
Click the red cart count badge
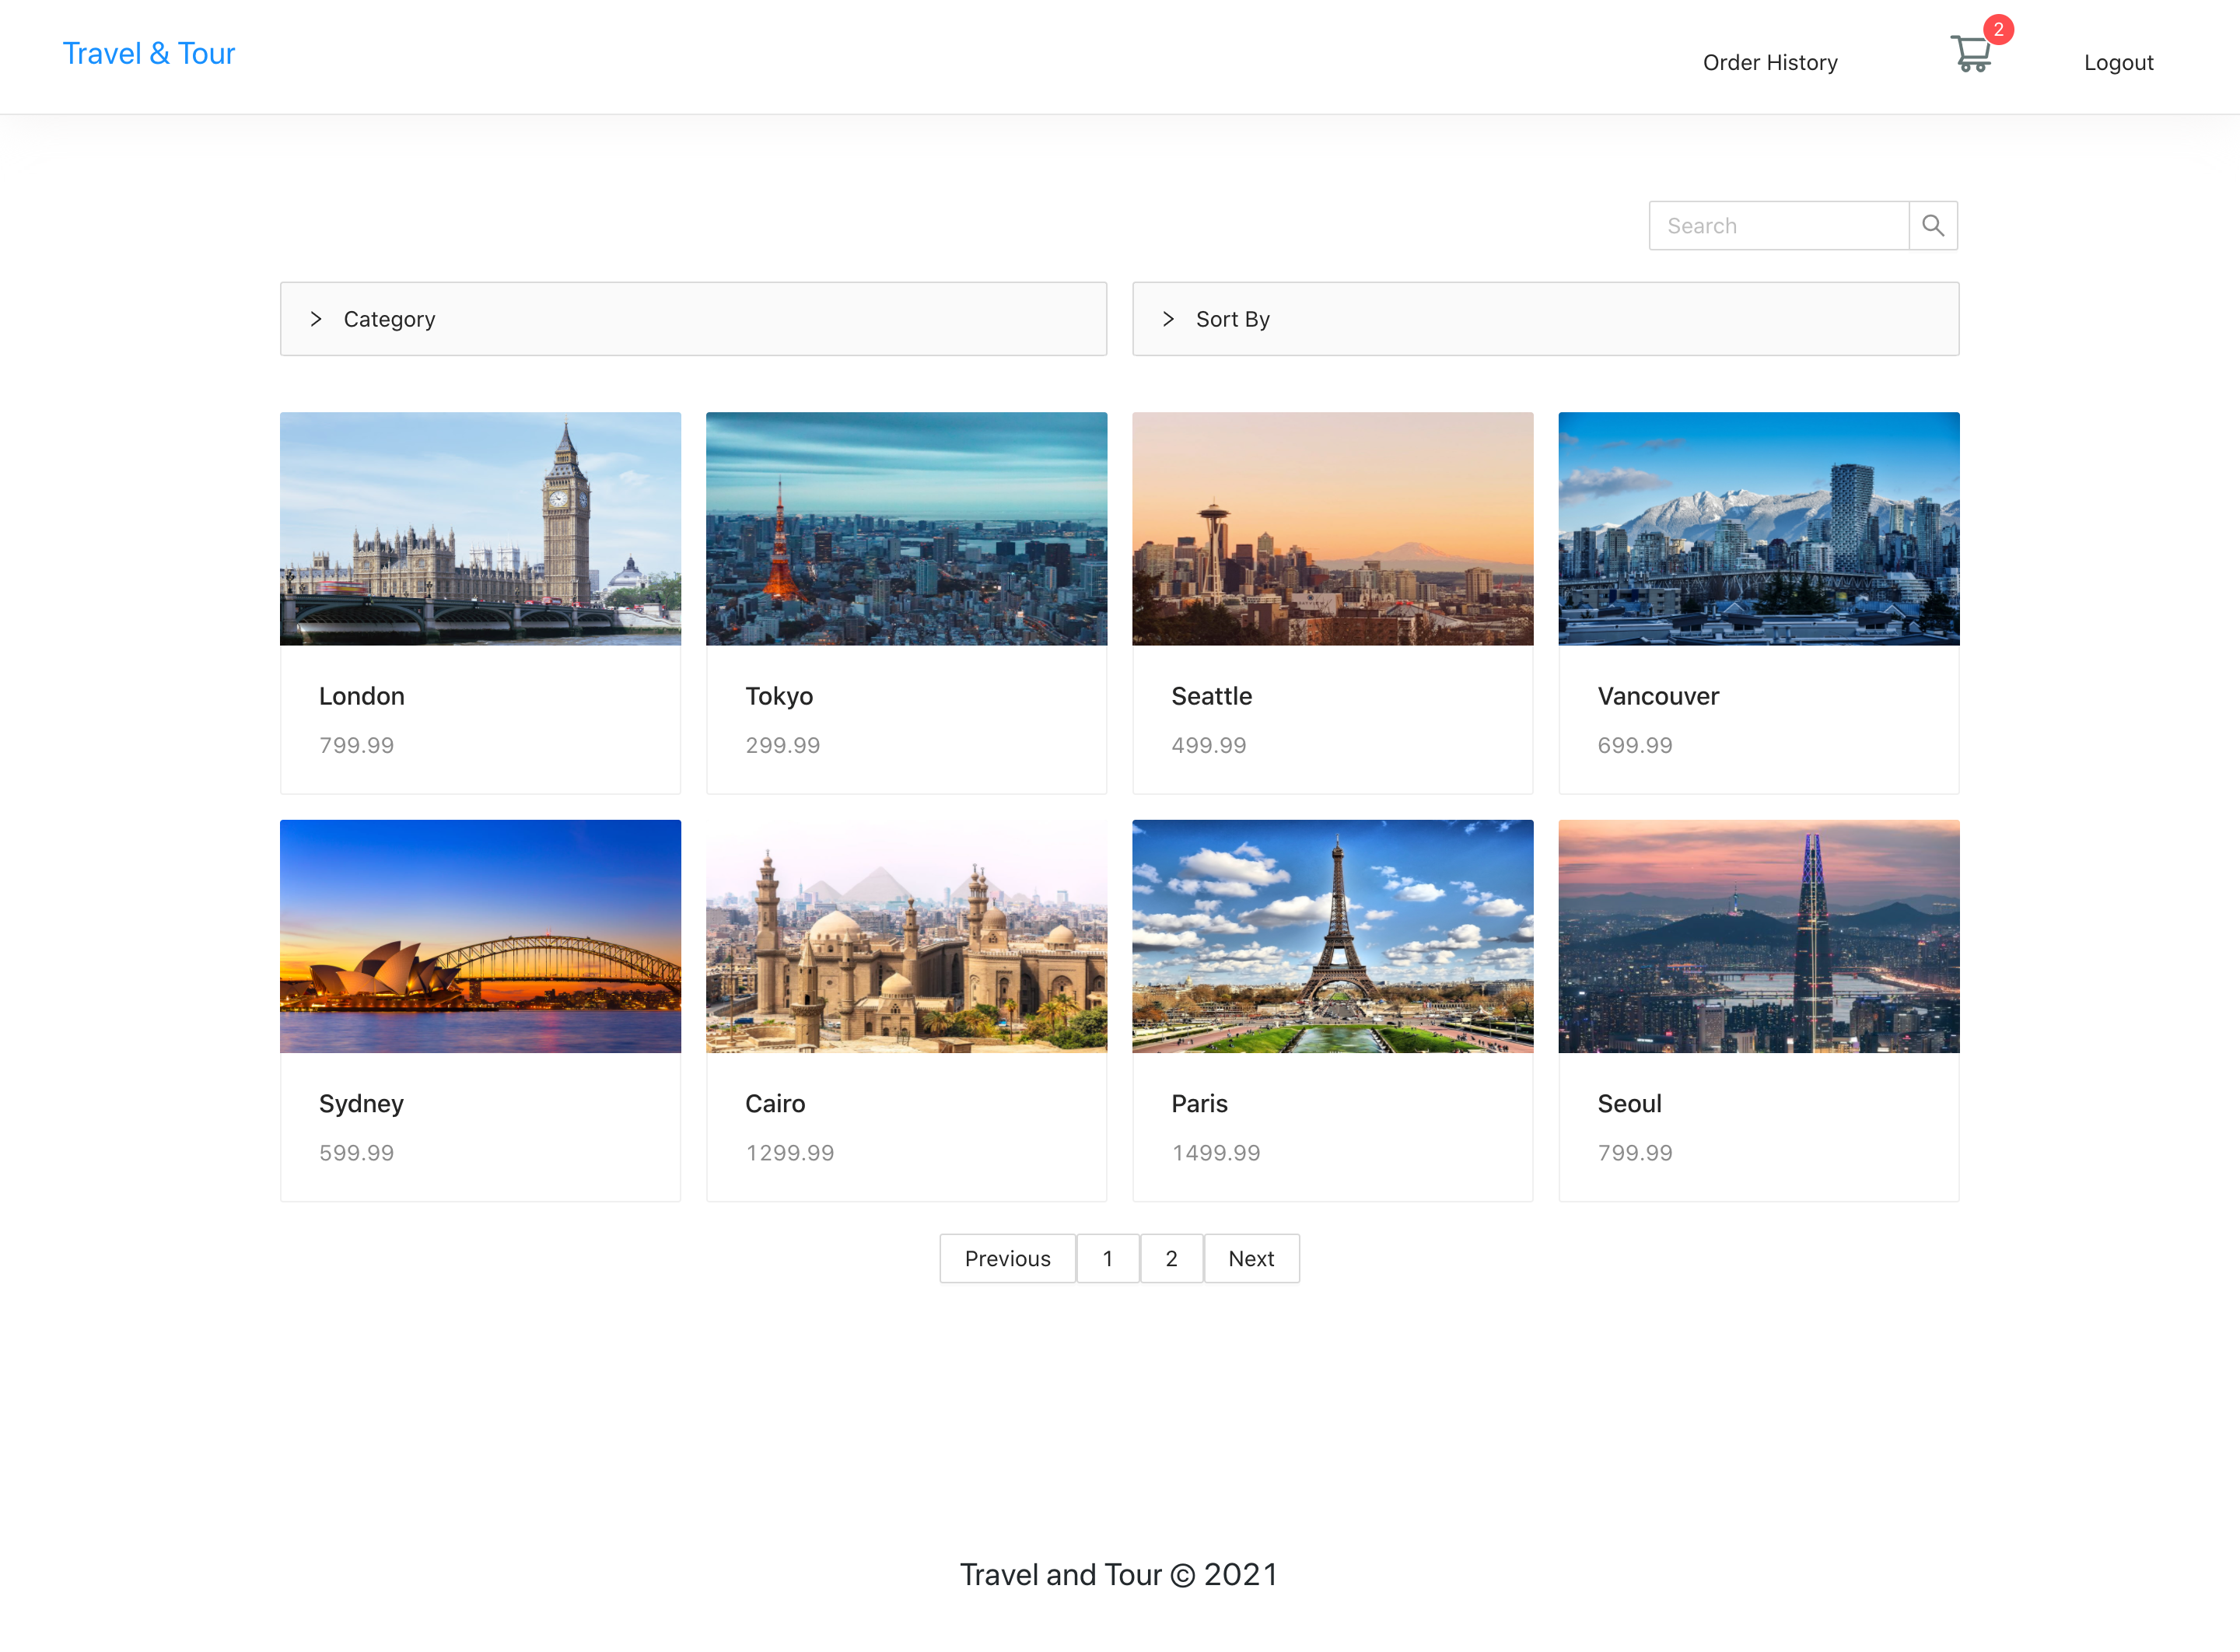pos(1998,29)
